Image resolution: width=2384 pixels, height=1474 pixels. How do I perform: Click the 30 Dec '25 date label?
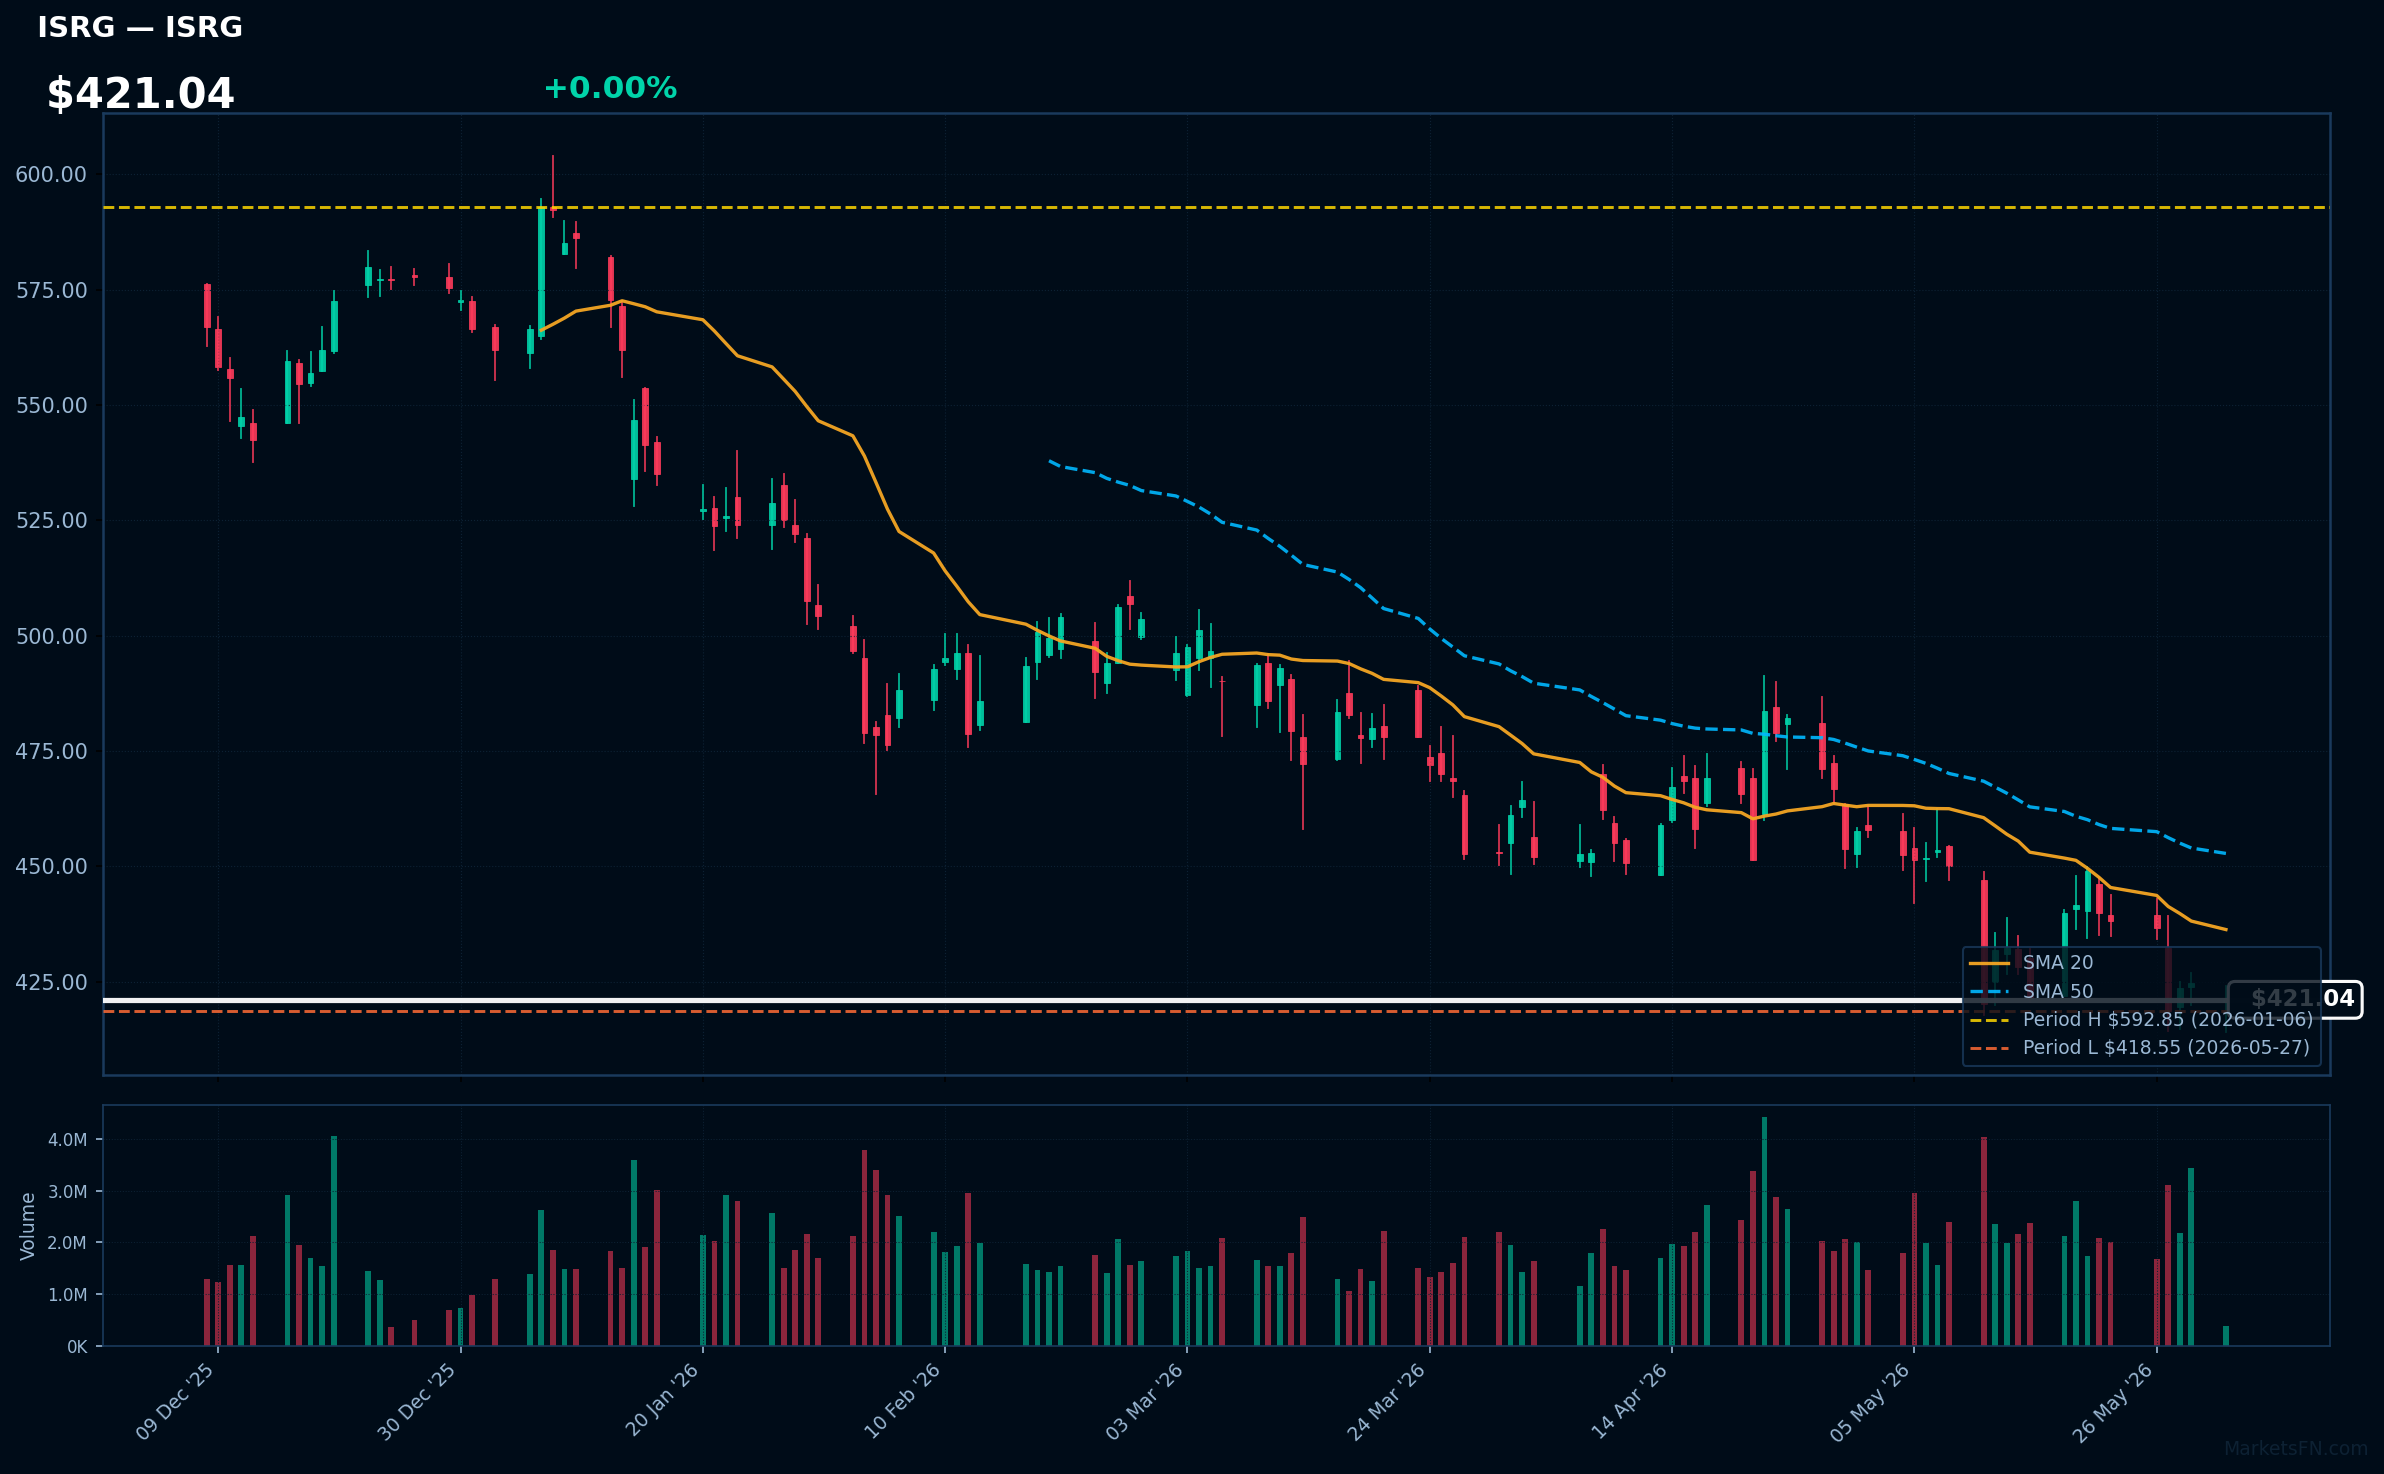click(417, 1401)
